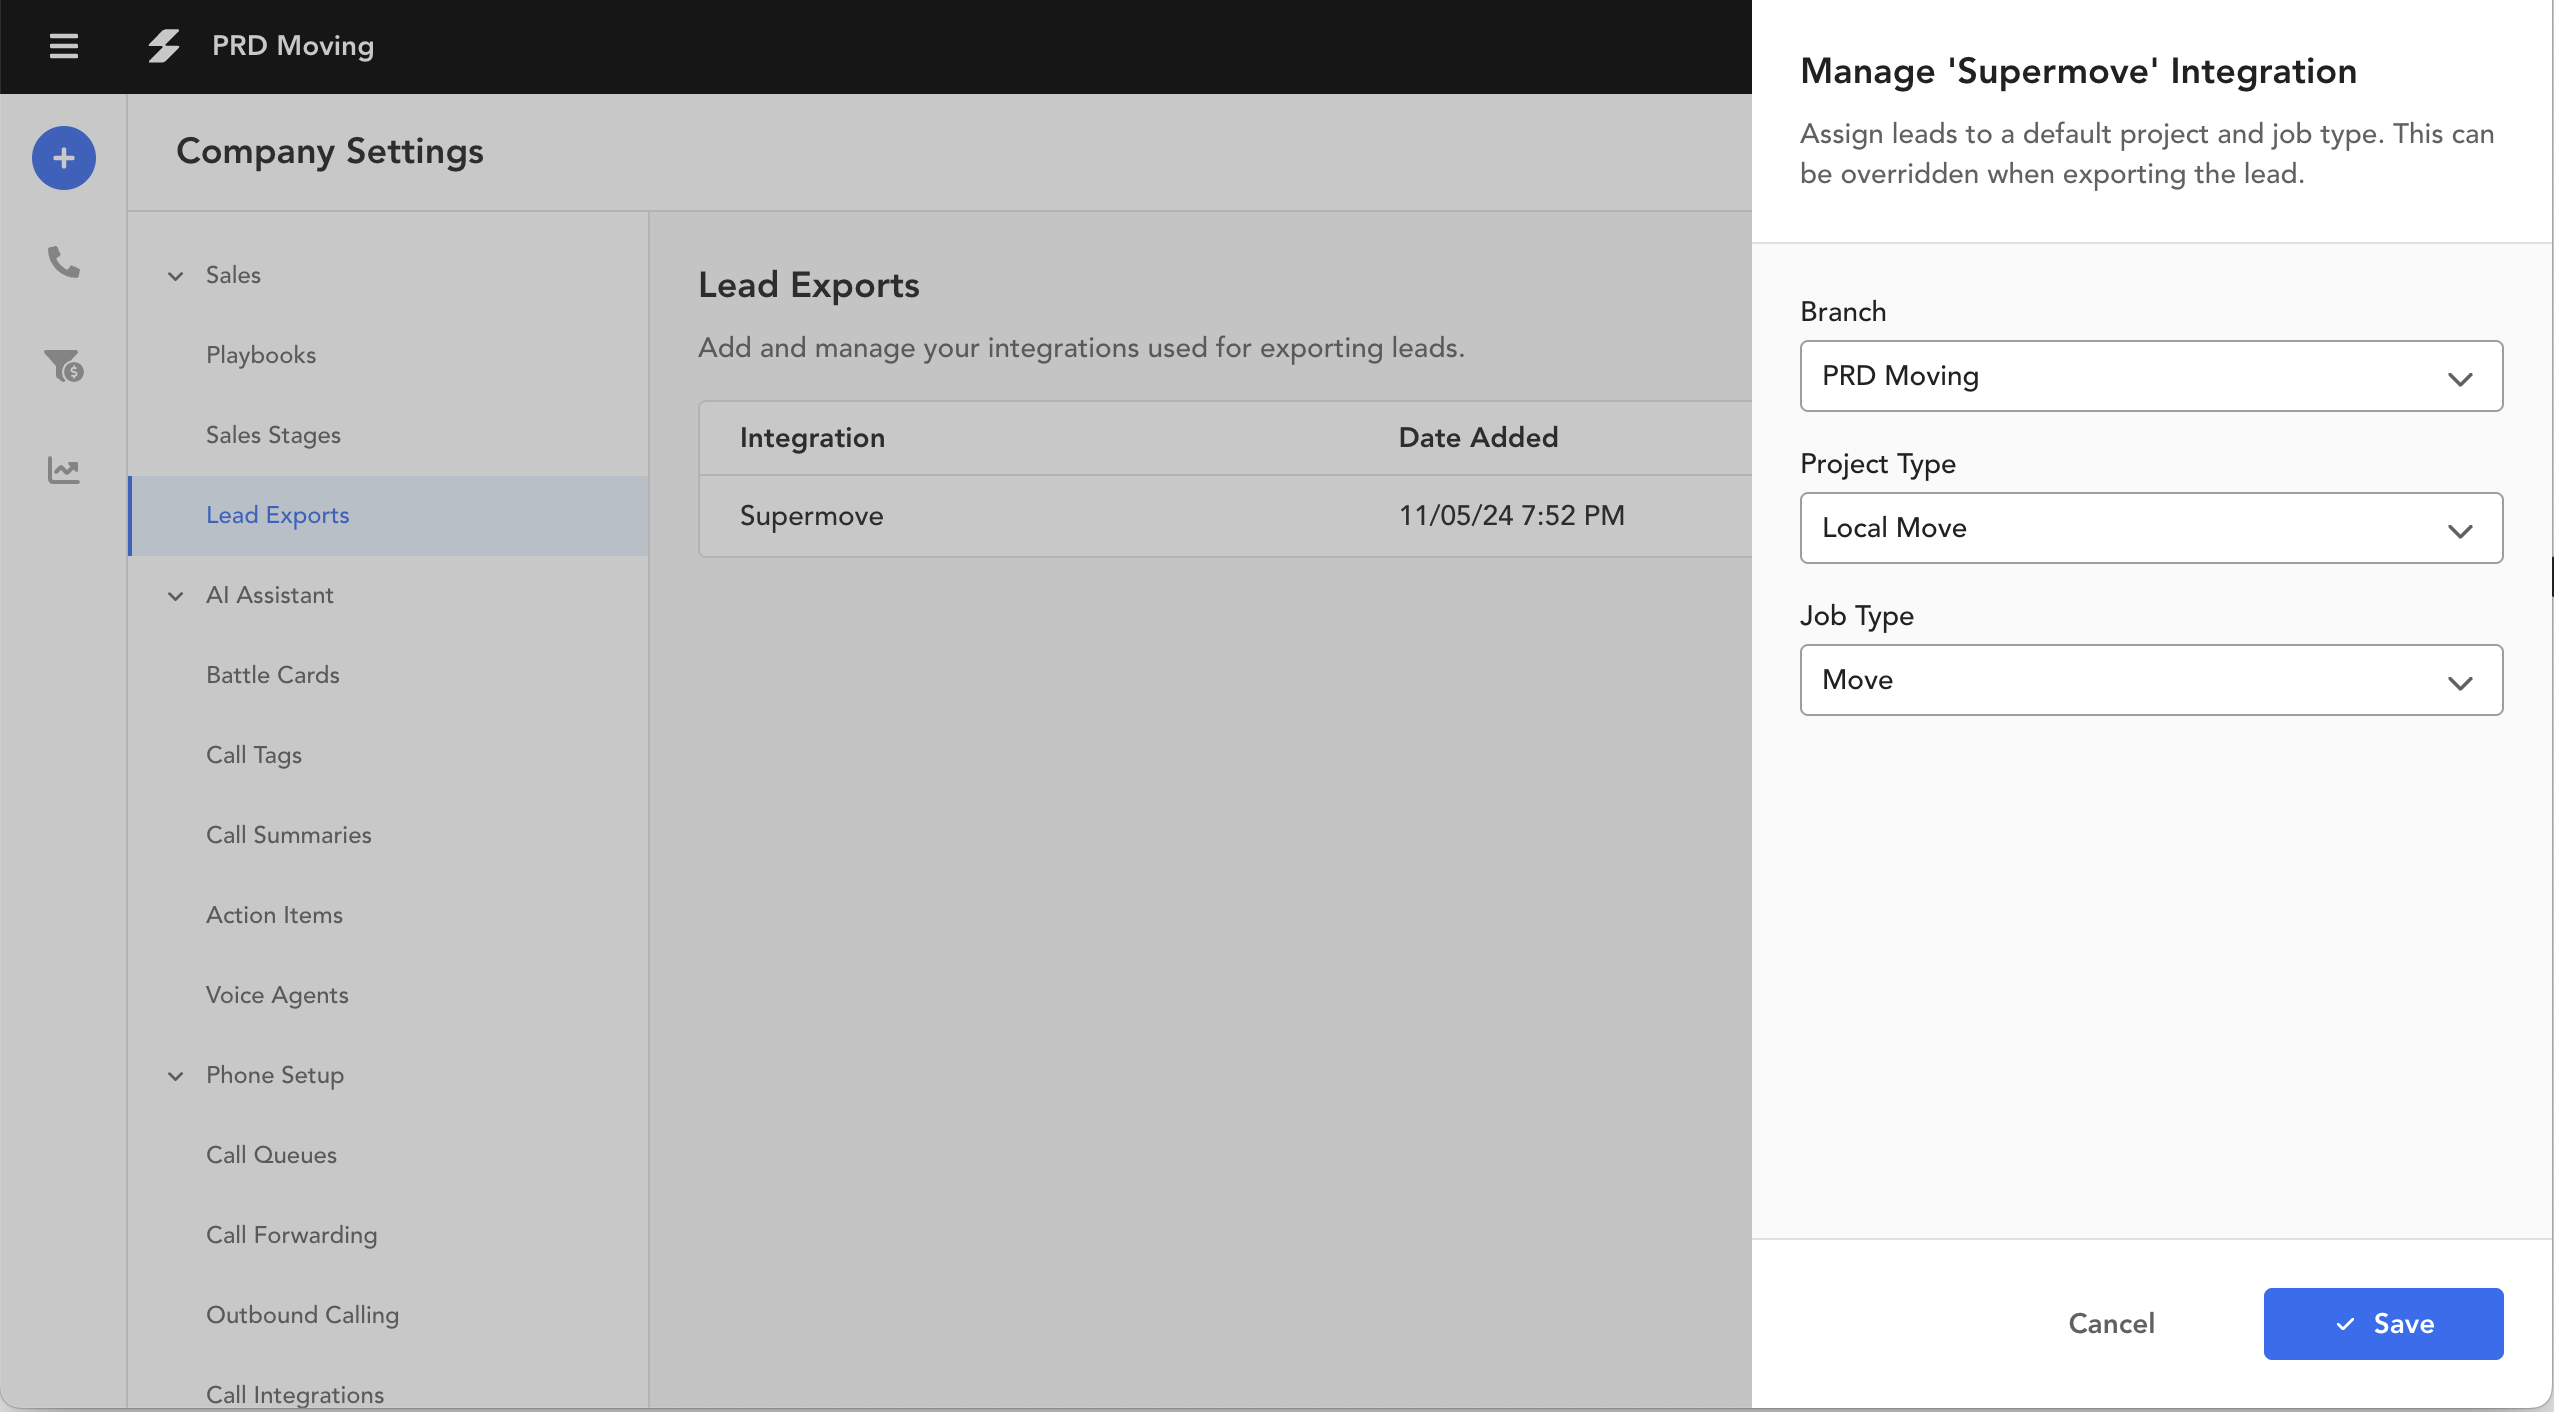Click the lightning bolt app logo

pos(163,46)
